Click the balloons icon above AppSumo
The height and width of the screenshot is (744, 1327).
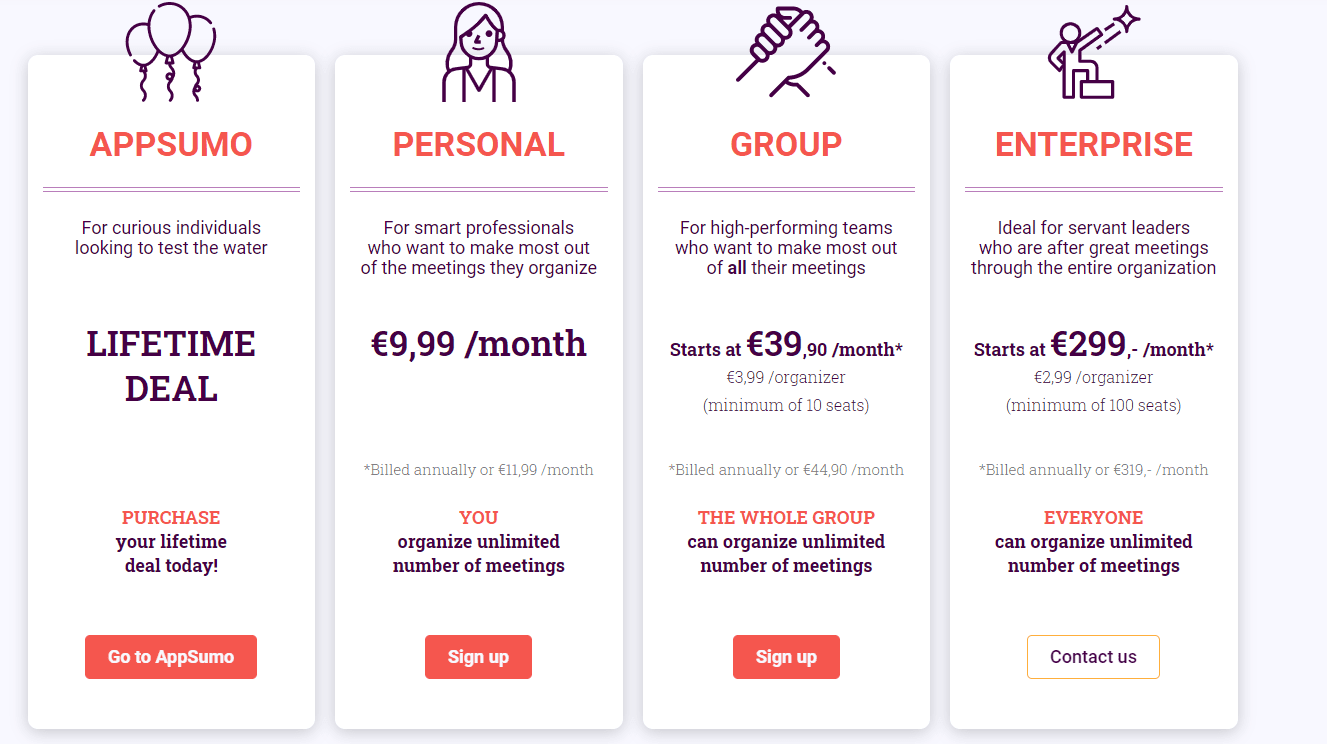[x=170, y=50]
